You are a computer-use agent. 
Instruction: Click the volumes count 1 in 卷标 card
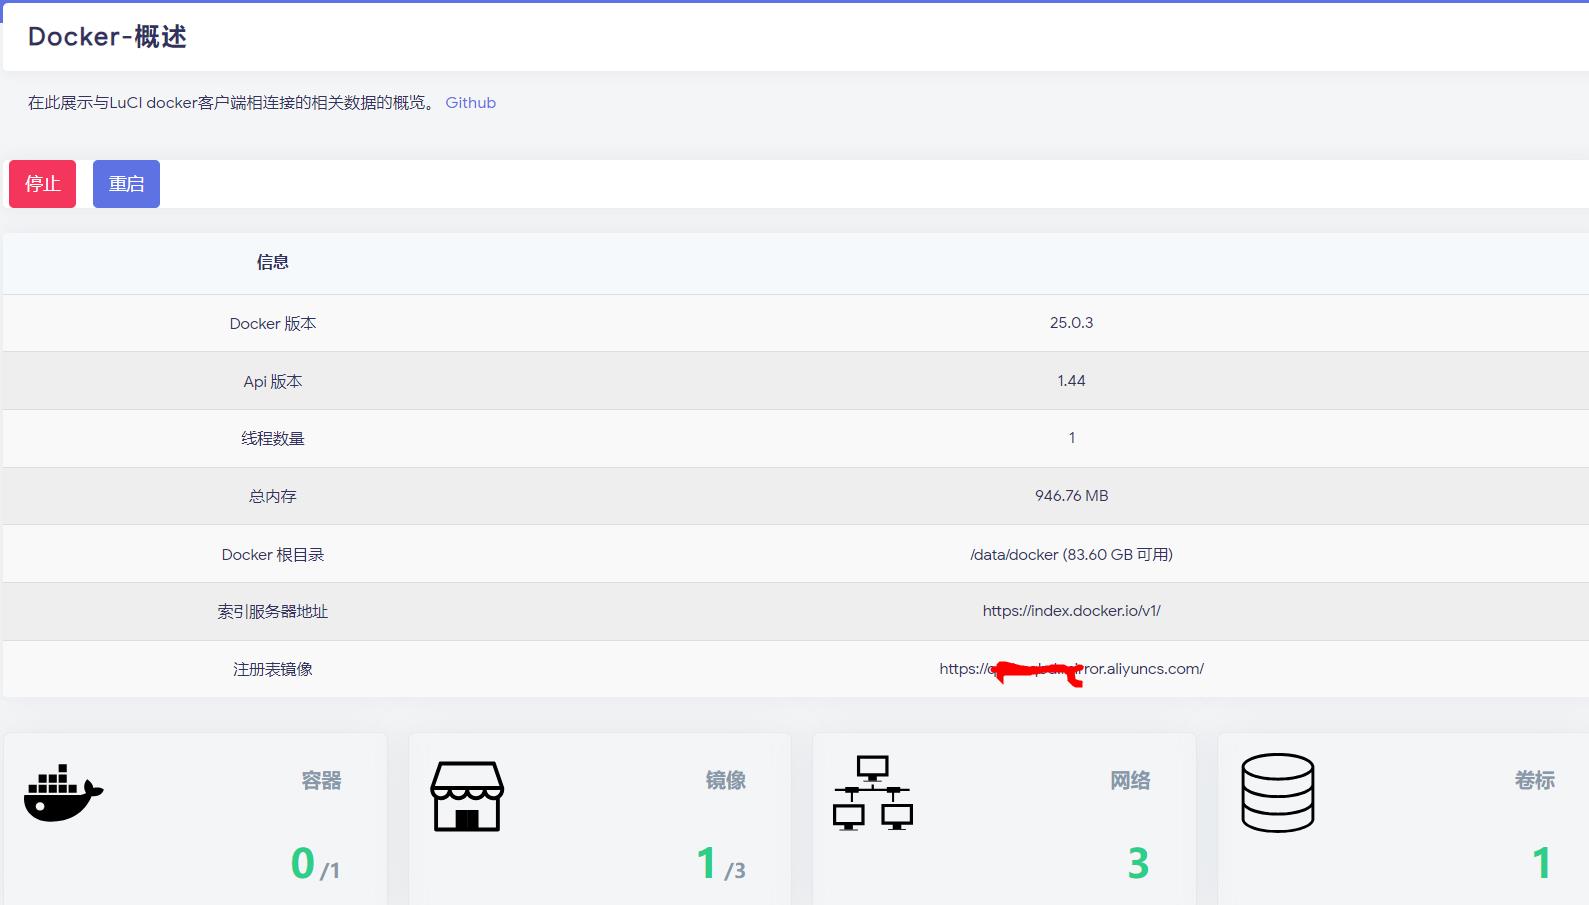click(x=1542, y=863)
